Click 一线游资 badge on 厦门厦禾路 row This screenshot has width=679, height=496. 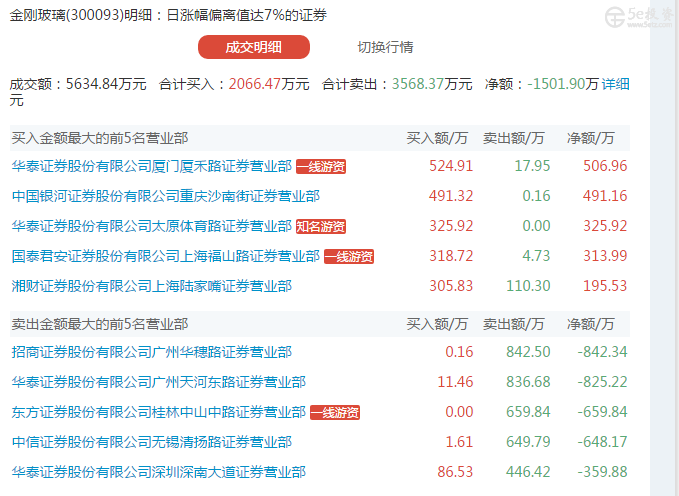pos(321,166)
